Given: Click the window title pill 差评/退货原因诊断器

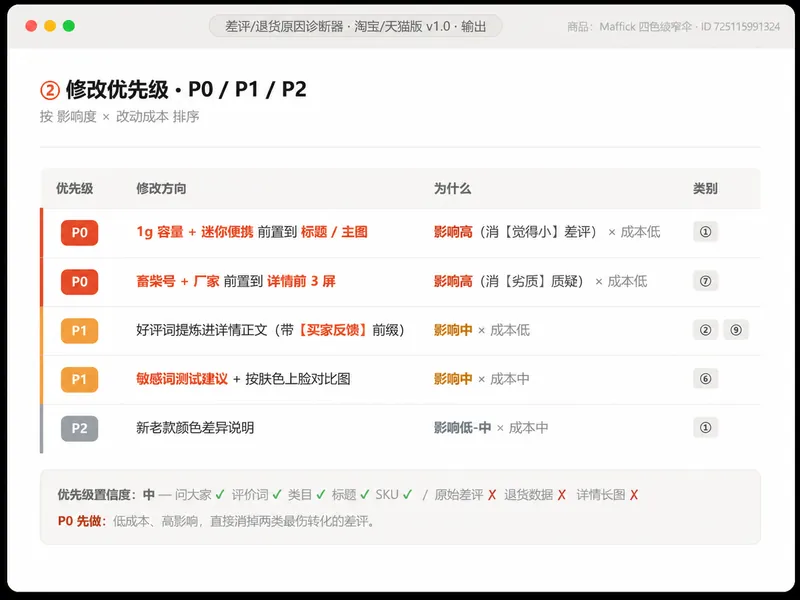Looking at the screenshot, I should [x=356, y=26].
